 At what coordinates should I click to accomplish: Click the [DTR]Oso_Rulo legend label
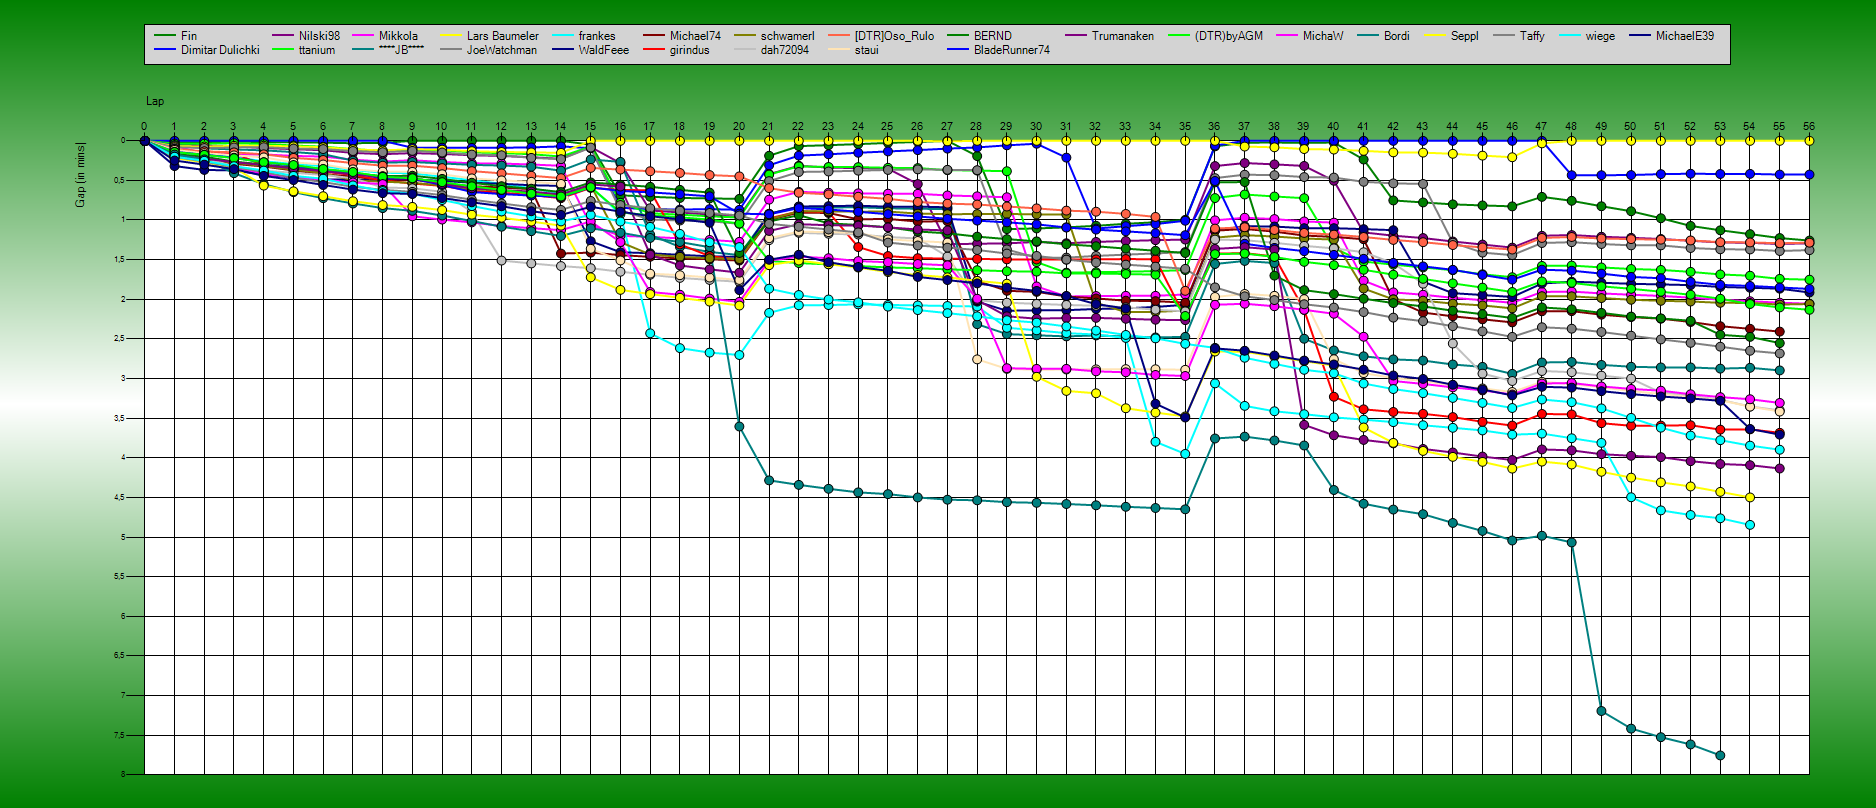(893, 36)
